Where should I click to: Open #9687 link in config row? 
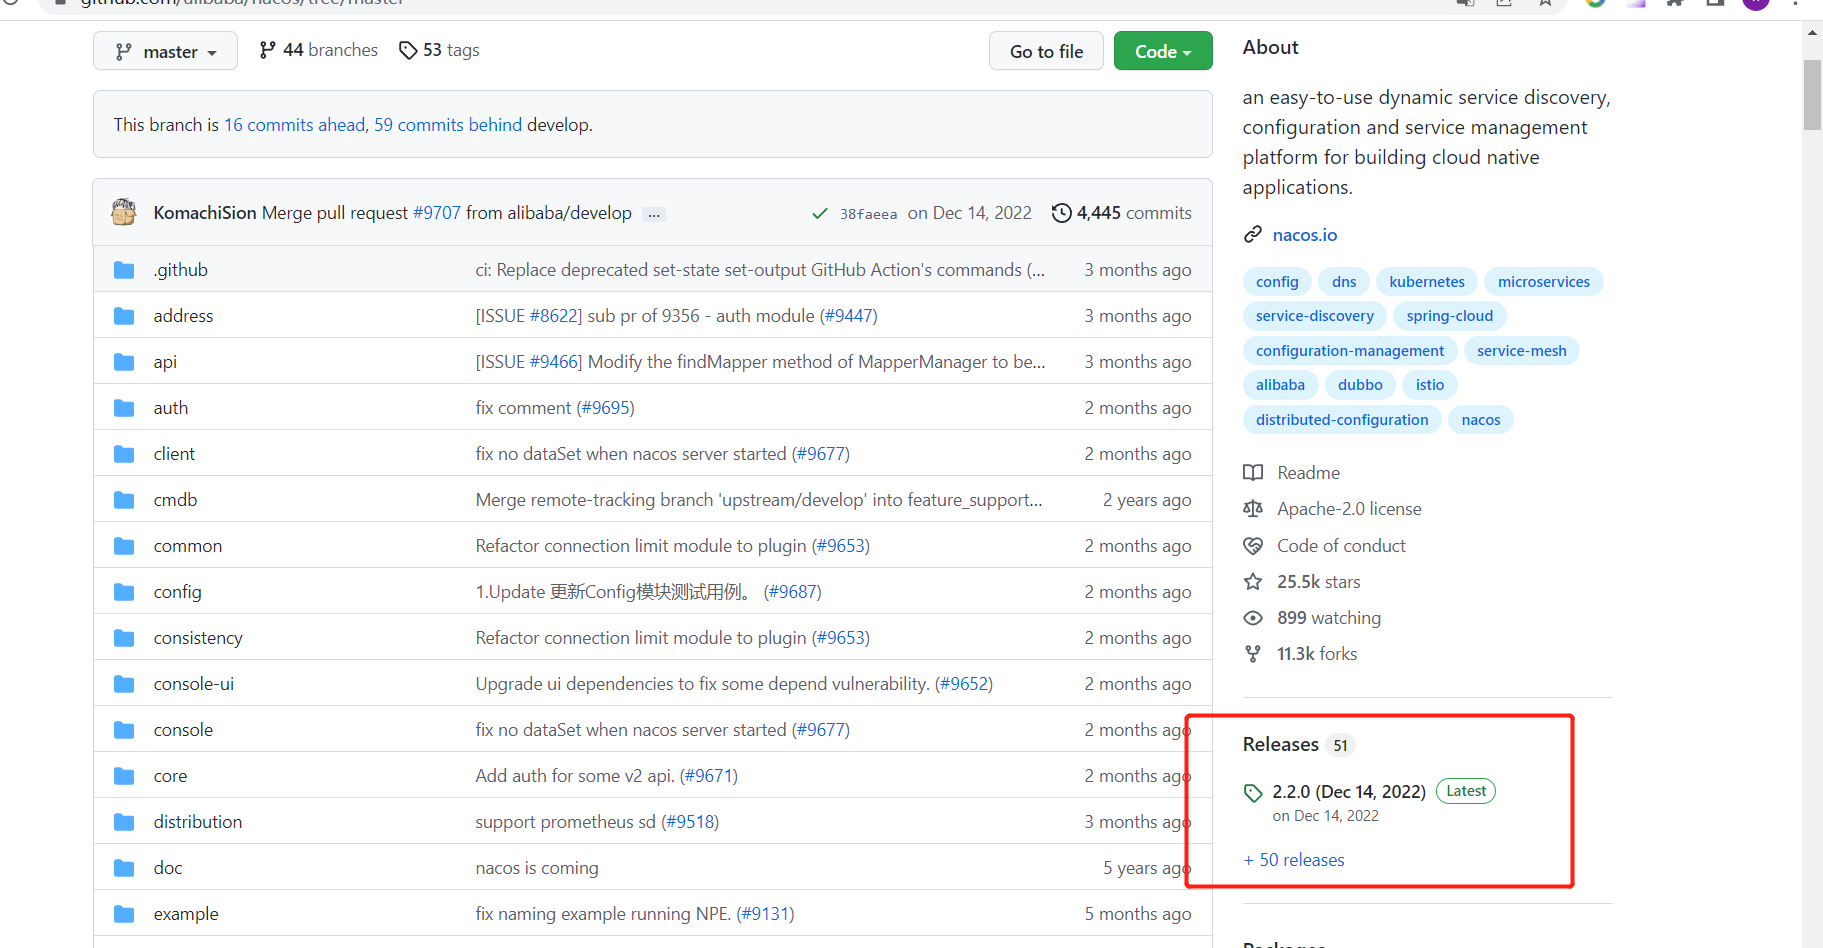(793, 592)
